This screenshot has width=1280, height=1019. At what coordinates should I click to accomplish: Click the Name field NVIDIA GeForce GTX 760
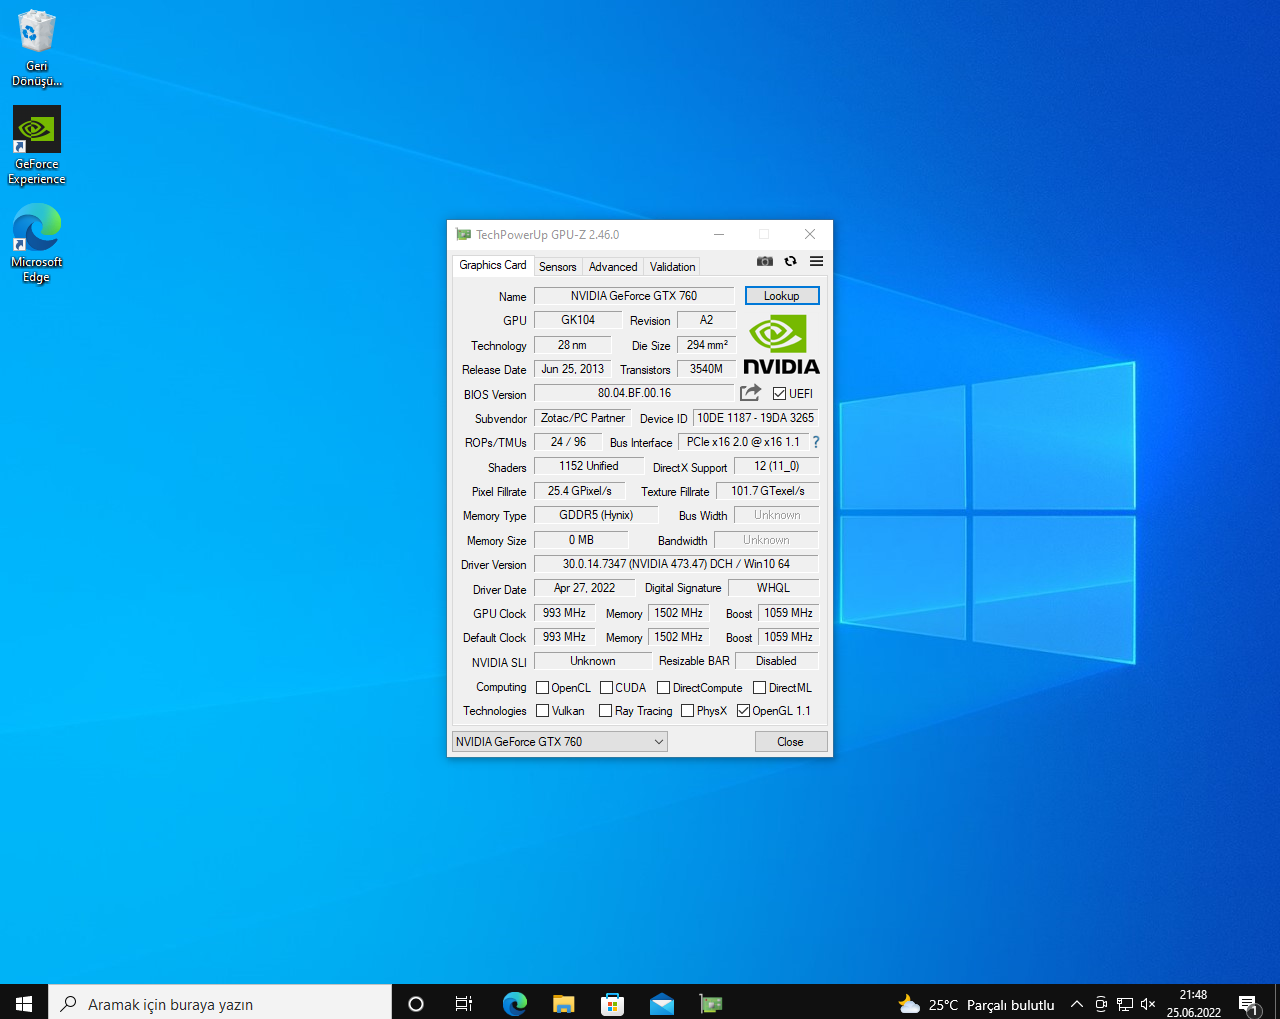pyautogui.click(x=634, y=296)
